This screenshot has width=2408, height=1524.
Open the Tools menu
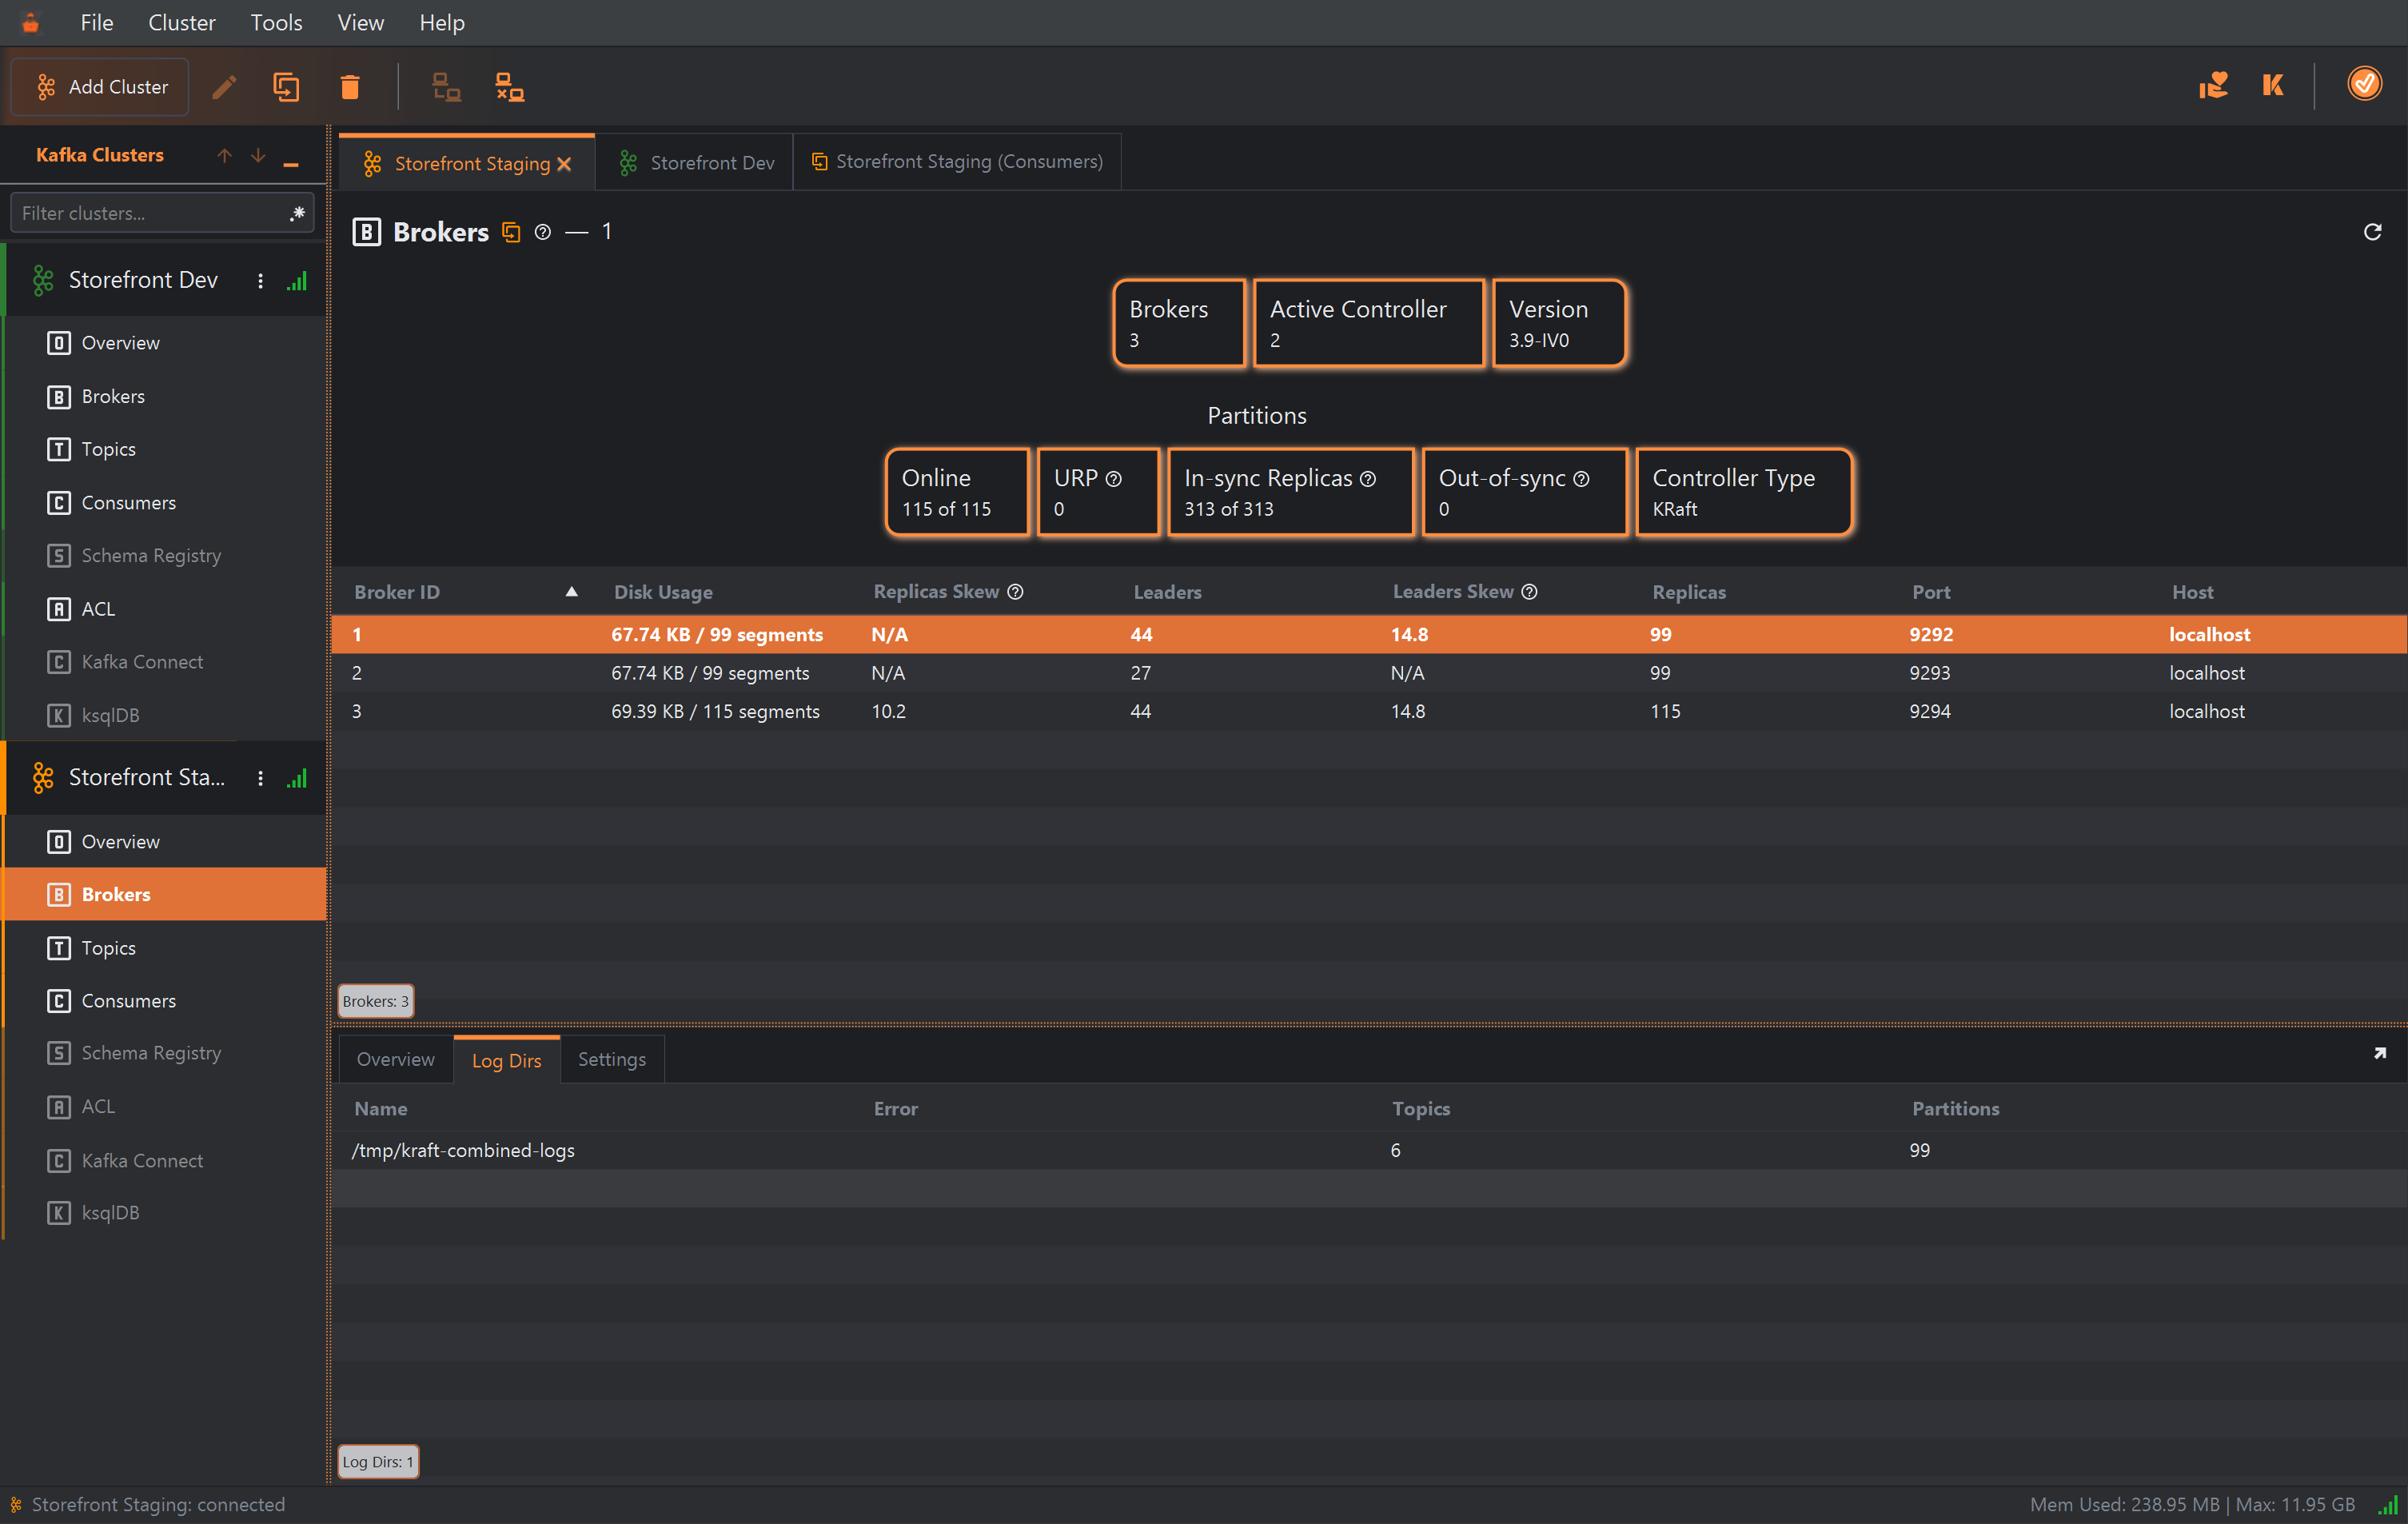coord(276,22)
